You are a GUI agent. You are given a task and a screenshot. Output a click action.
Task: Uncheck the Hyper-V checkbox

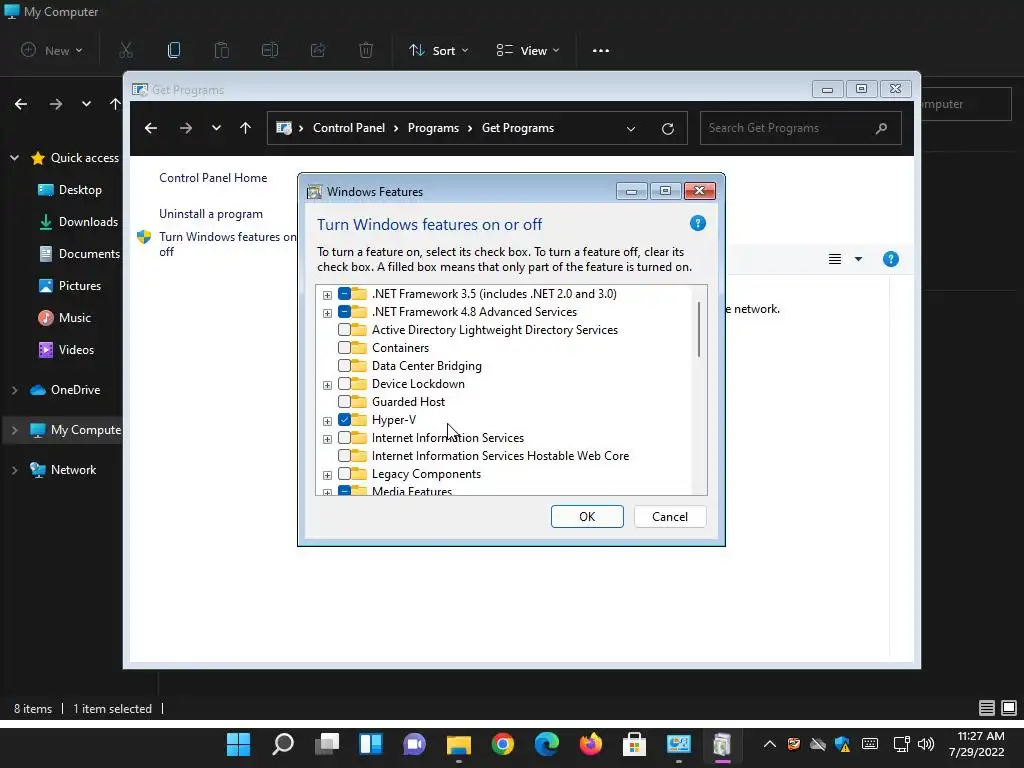[x=344, y=420]
